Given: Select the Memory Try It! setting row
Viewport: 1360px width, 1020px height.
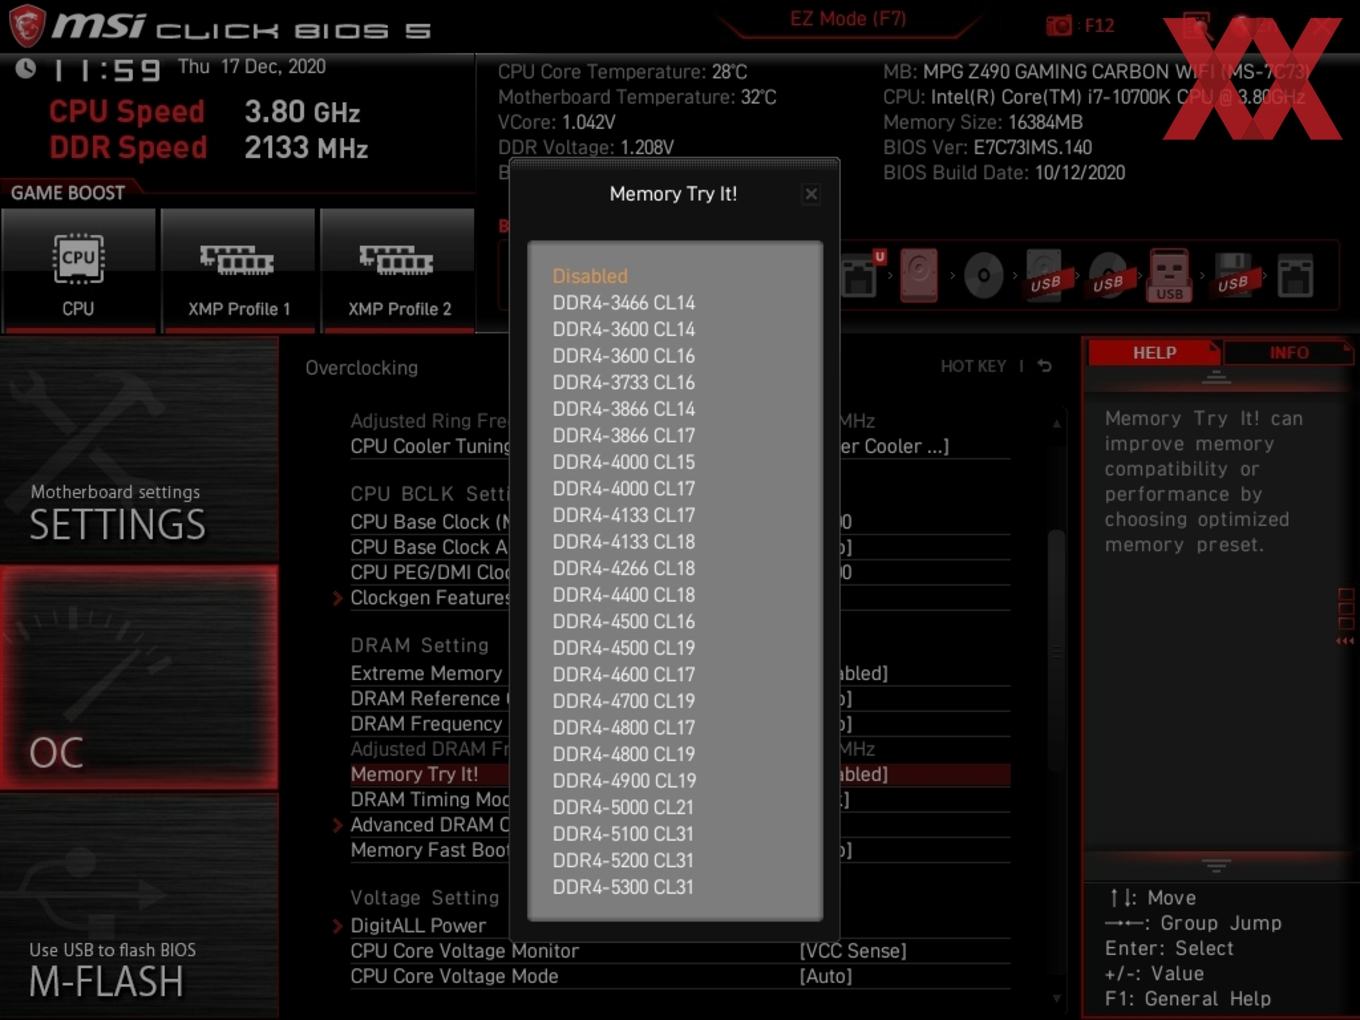Looking at the screenshot, I should (x=679, y=774).
